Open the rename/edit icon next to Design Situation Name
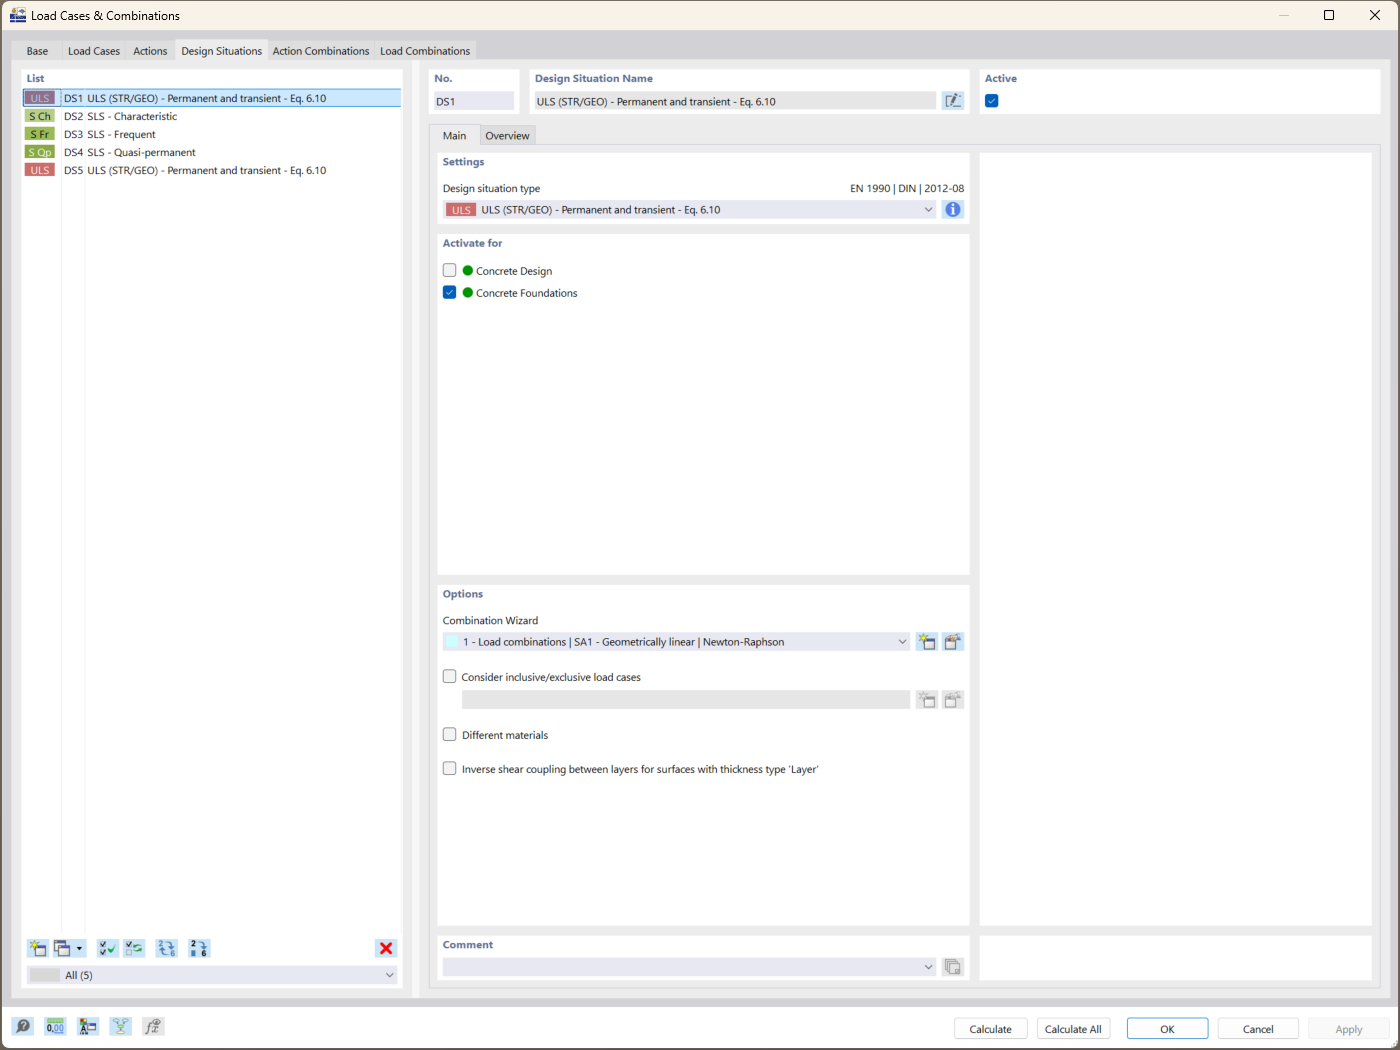This screenshot has width=1400, height=1050. pyautogui.click(x=953, y=100)
